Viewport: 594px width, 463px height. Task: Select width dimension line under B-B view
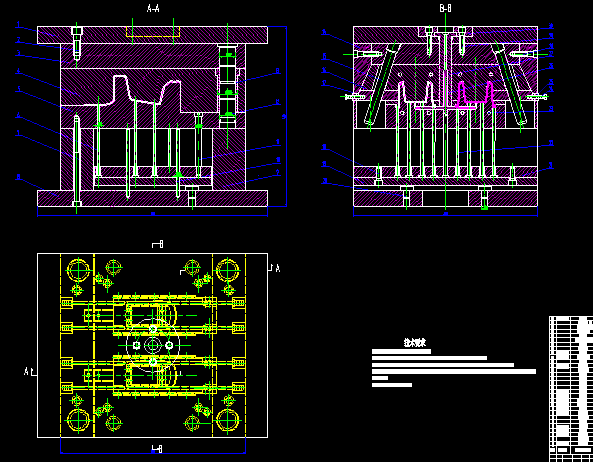[446, 215]
